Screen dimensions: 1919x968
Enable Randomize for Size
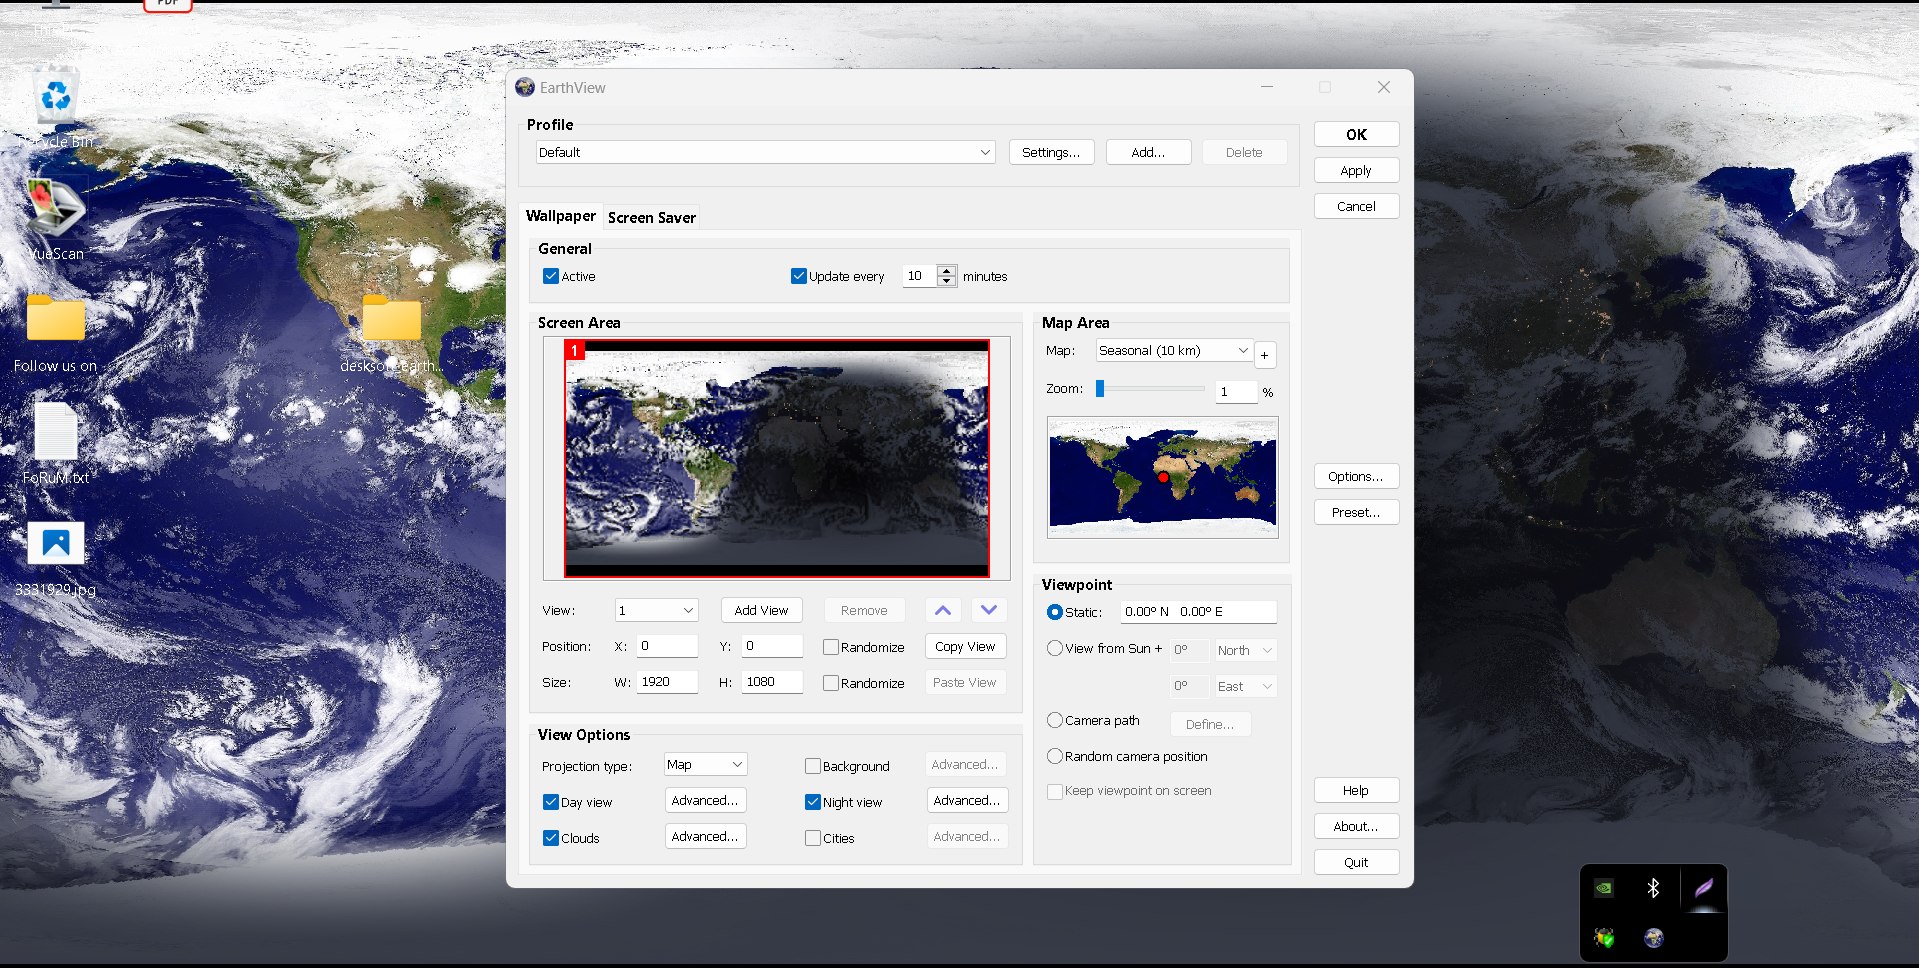[x=831, y=683]
